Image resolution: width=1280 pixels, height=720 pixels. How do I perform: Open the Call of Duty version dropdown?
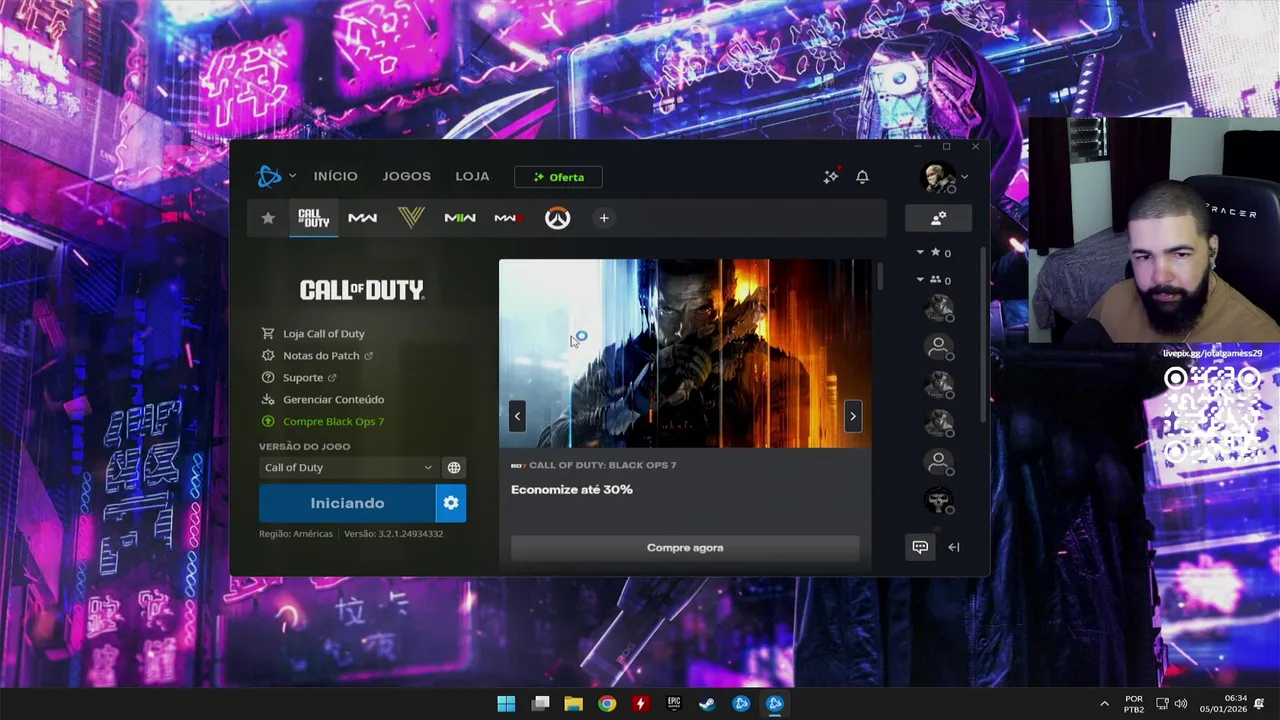348,467
